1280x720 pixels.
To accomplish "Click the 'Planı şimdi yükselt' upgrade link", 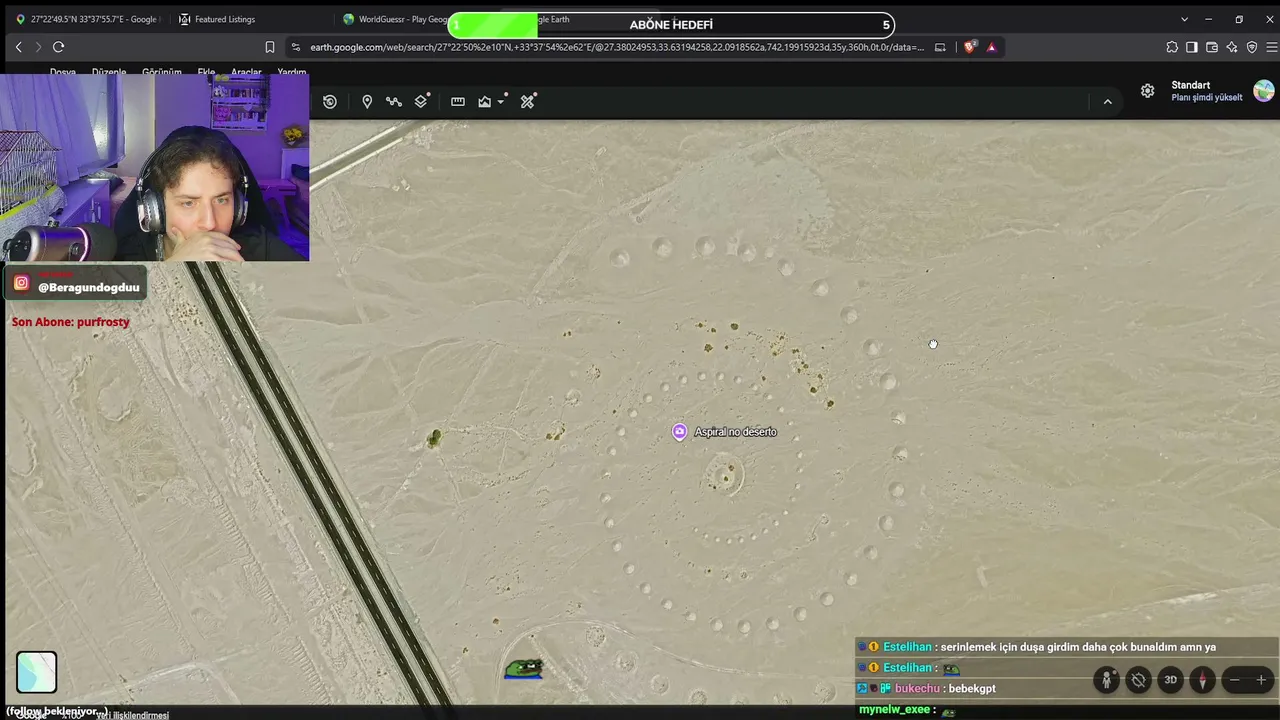I will pyautogui.click(x=1207, y=98).
